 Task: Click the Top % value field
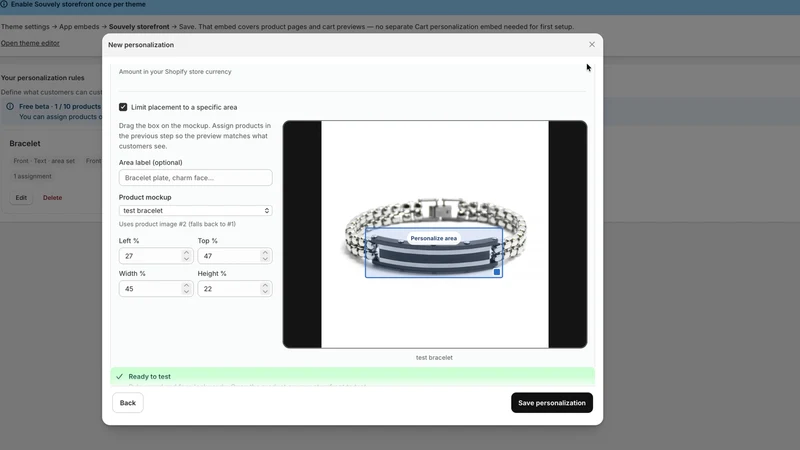(x=229, y=256)
